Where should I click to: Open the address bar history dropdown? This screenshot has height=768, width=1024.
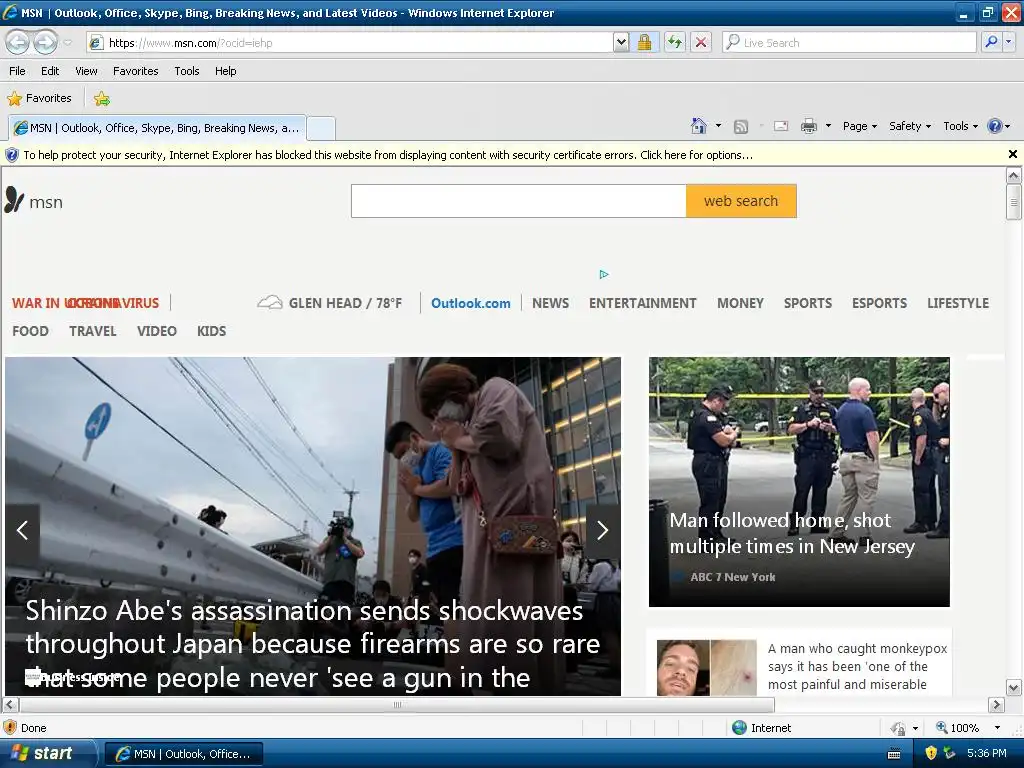621,42
